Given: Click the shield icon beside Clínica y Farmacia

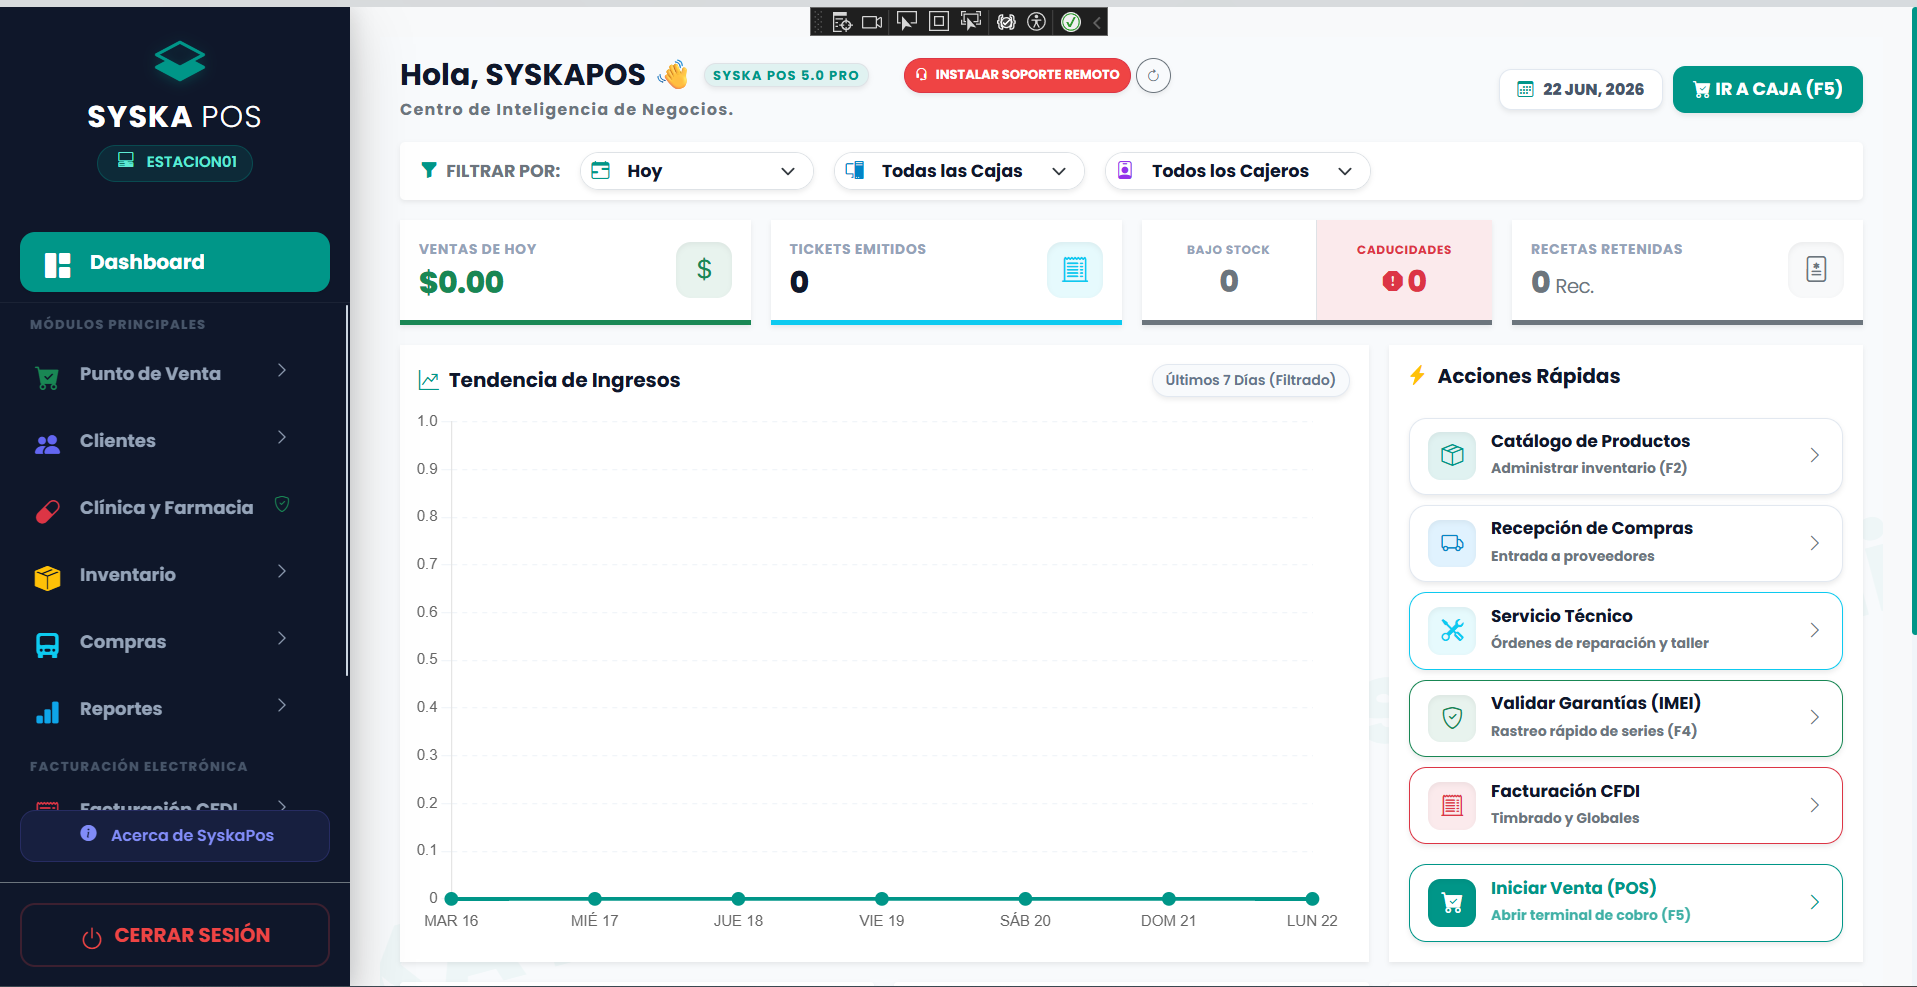Looking at the screenshot, I should coord(282,504).
